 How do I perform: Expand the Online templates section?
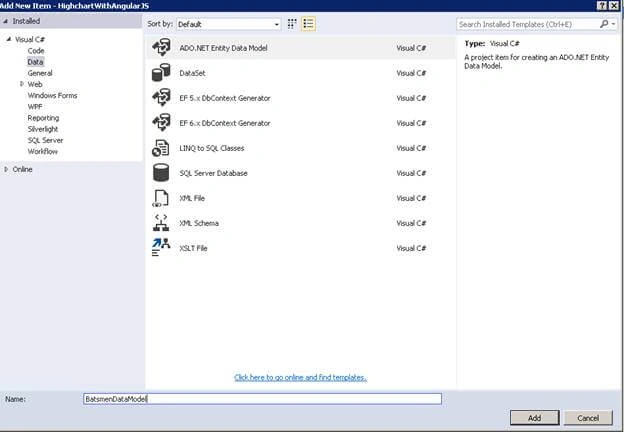pos(6,169)
